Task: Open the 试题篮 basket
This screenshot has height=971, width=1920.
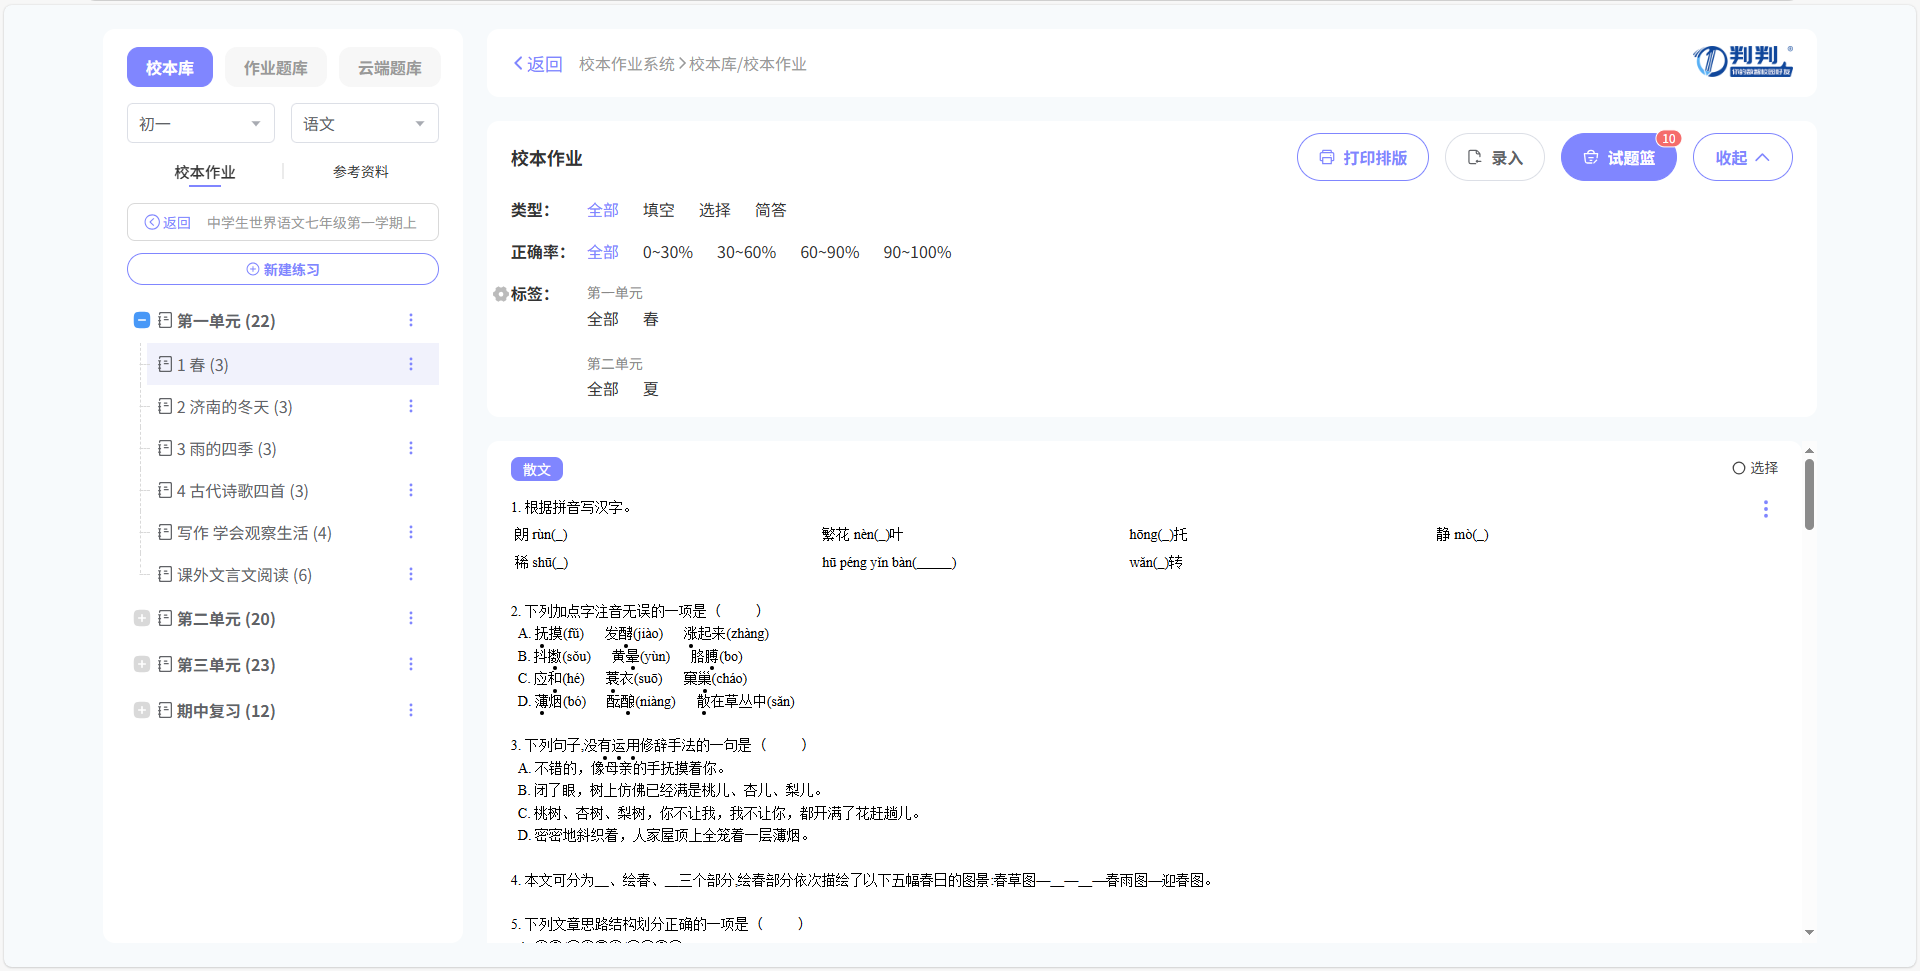Action: [1617, 158]
